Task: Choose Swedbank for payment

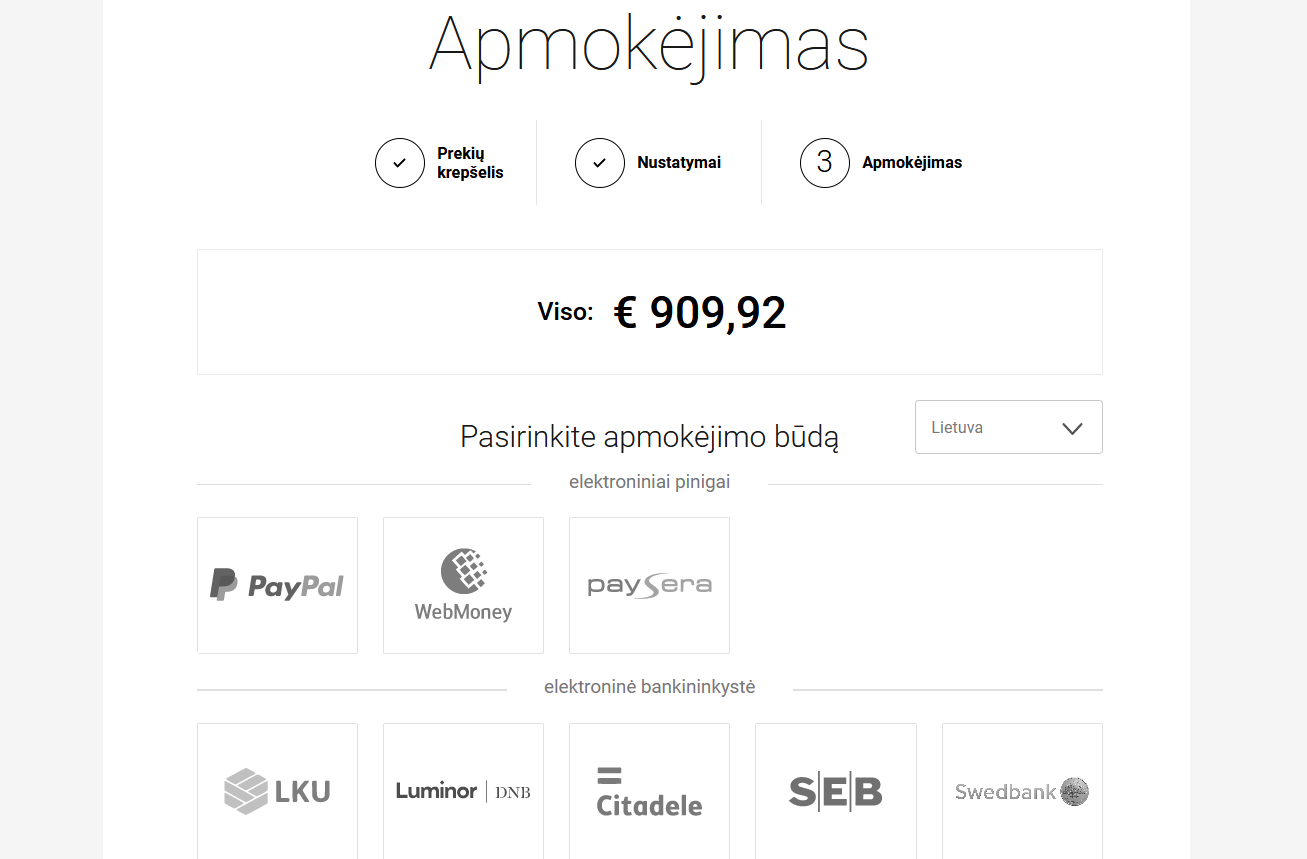Action: click(1022, 791)
